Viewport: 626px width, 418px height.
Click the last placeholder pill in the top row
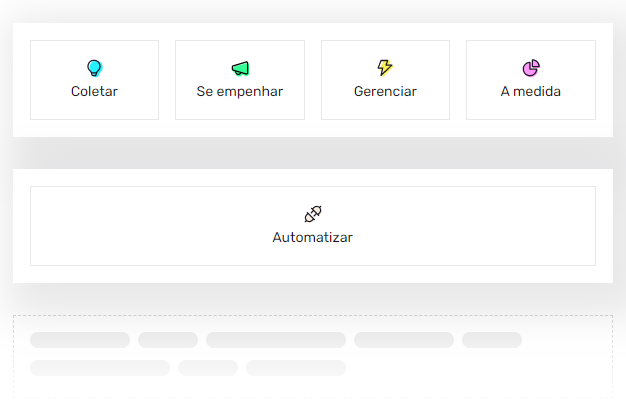coord(492,340)
